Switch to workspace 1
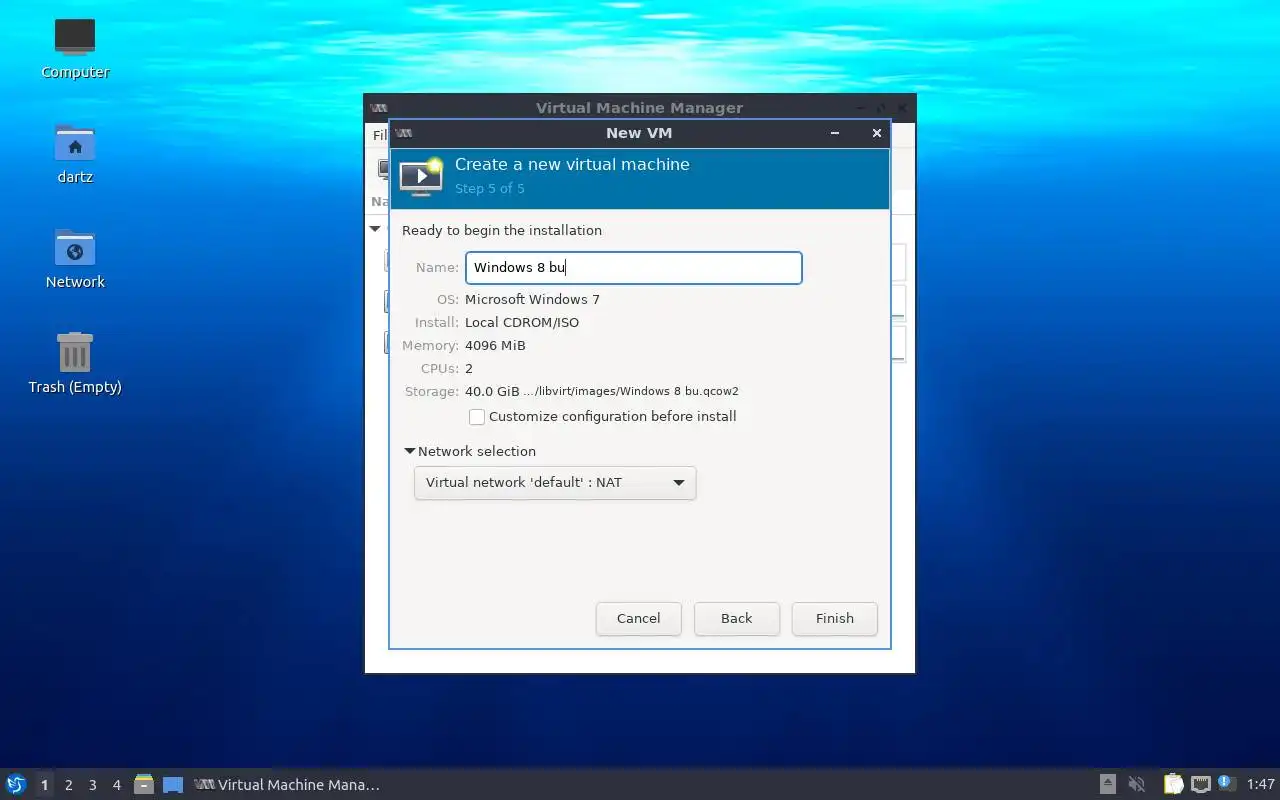The width and height of the screenshot is (1280, 800). 44,785
